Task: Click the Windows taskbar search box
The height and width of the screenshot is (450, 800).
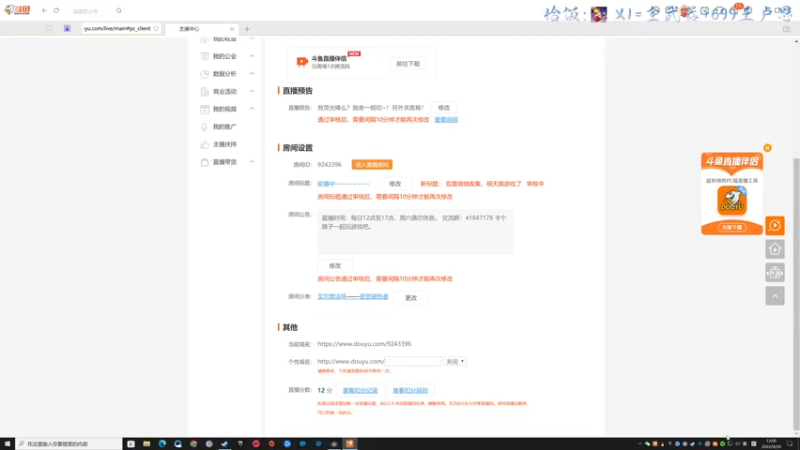Action: point(68,444)
